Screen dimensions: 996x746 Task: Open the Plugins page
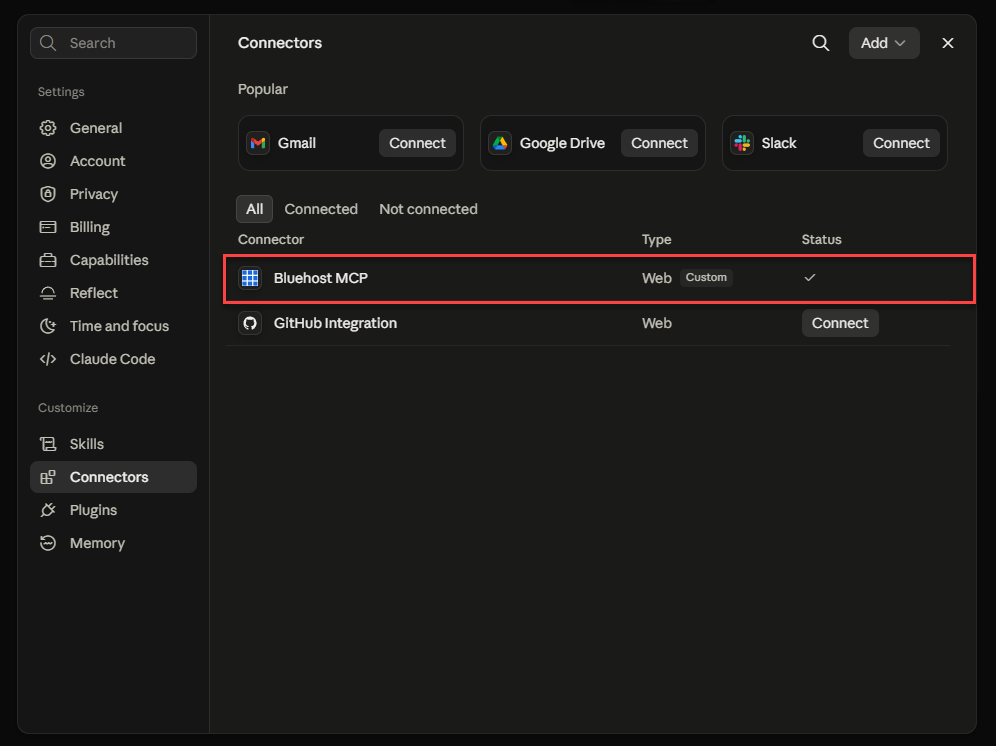coord(113,510)
